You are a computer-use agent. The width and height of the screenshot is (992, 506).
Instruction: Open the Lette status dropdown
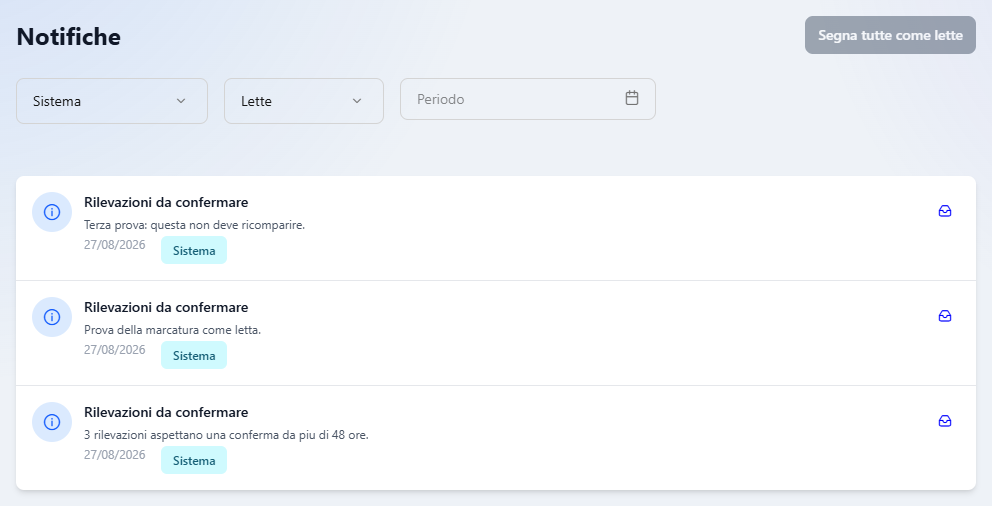point(304,101)
